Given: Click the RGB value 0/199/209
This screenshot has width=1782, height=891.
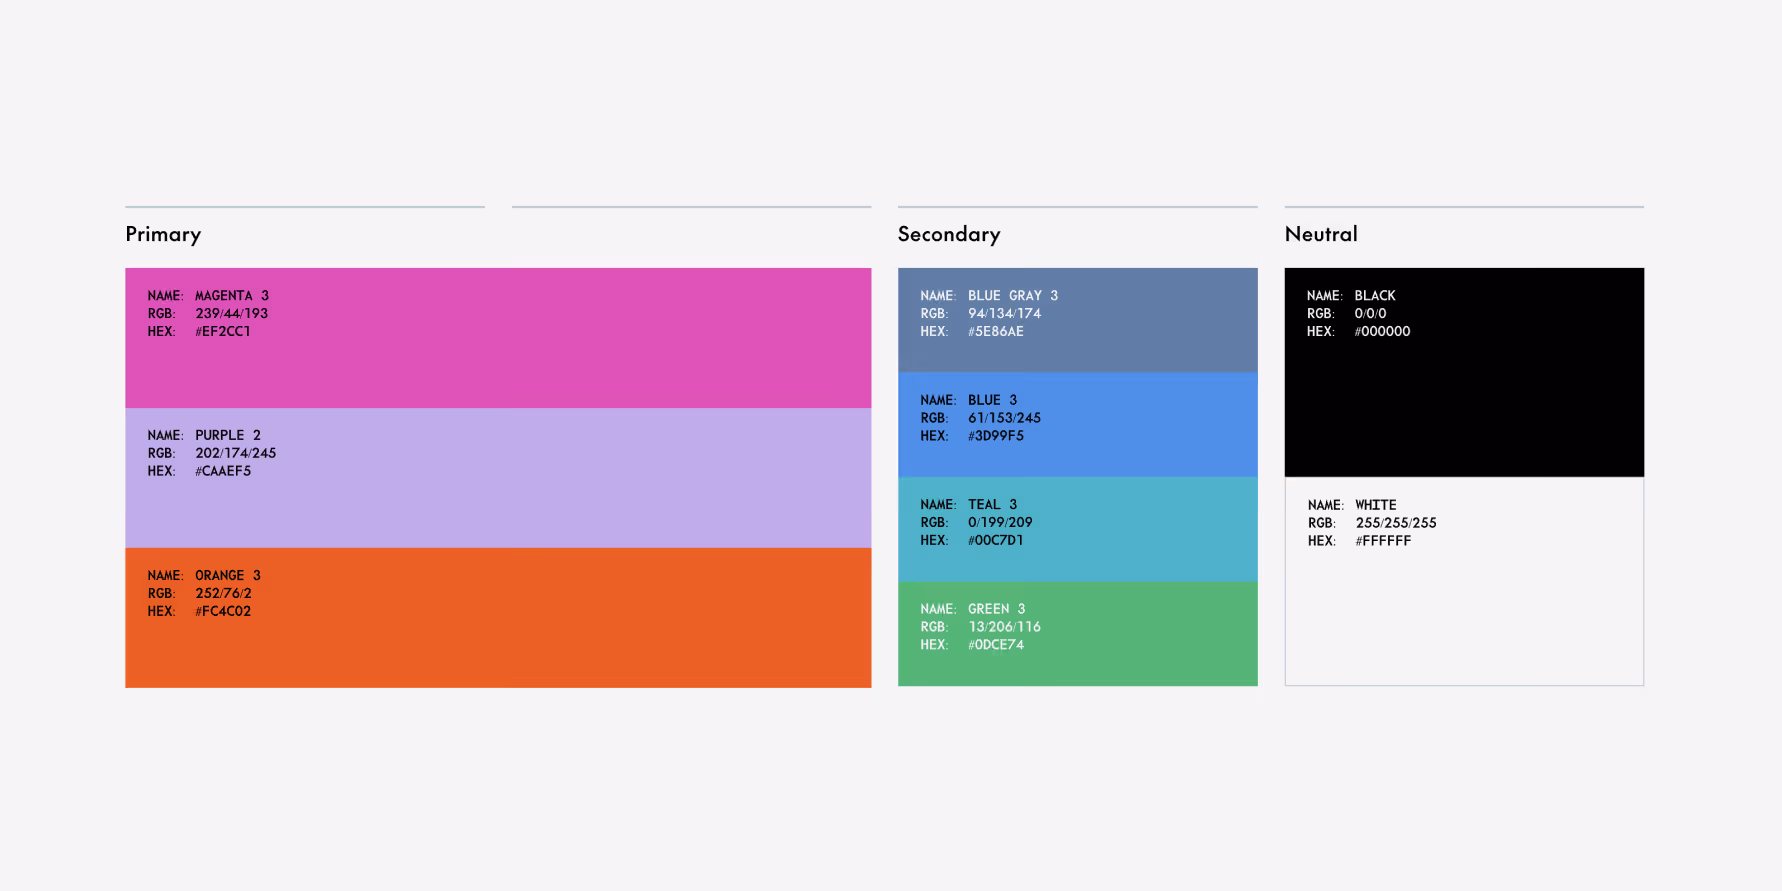Looking at the screenshot, I should (x=1000, y=522).
